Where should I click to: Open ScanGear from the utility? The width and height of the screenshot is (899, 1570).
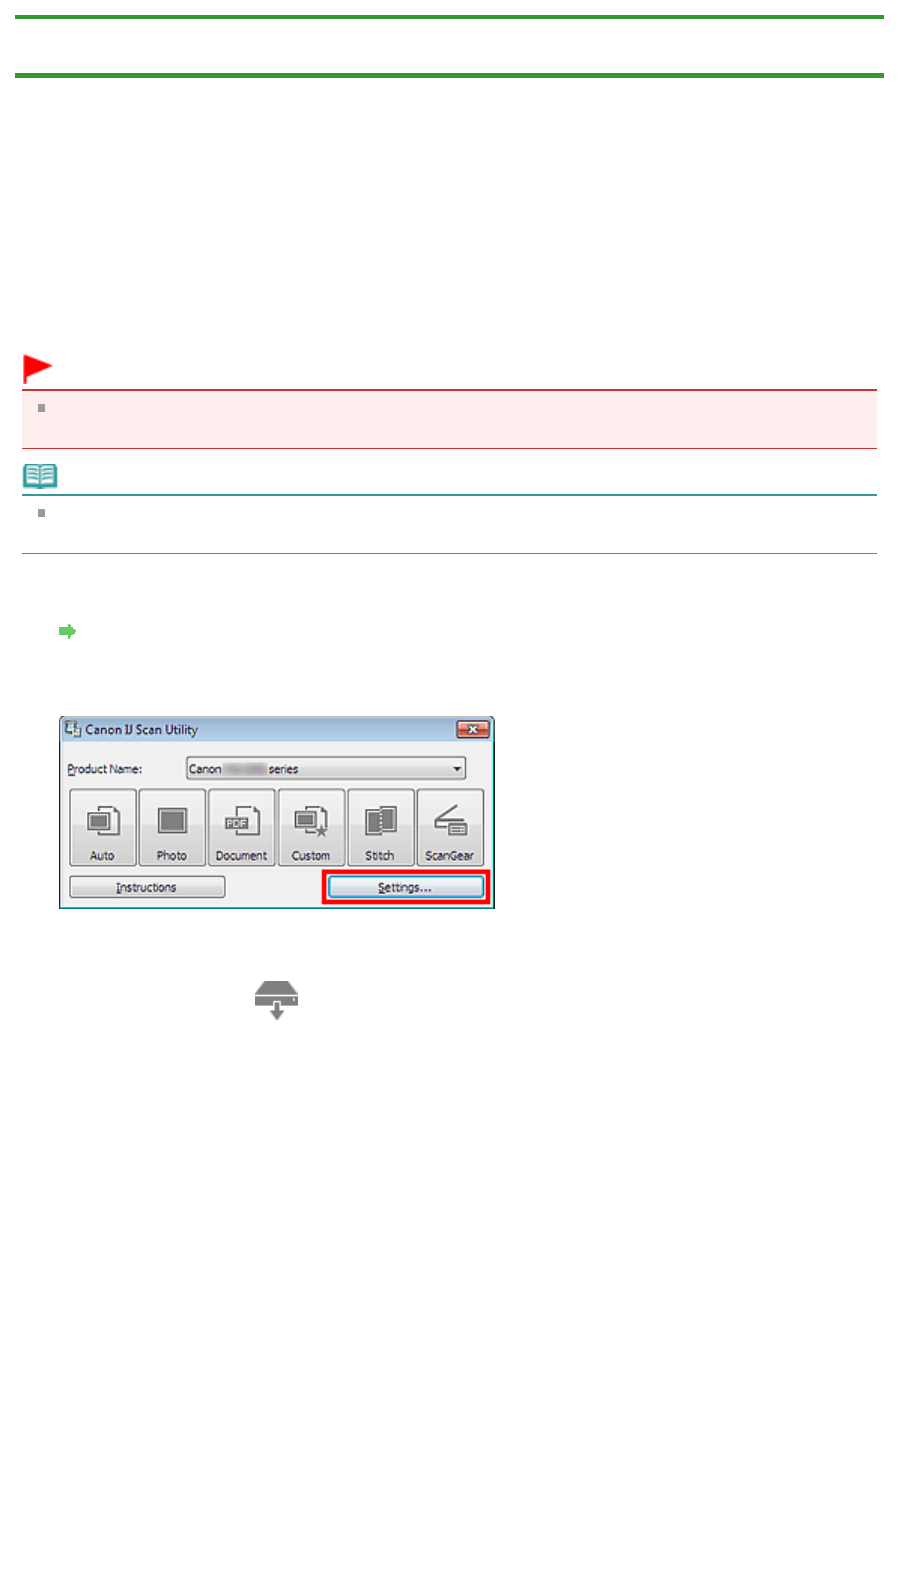click(x=450, y=827)
